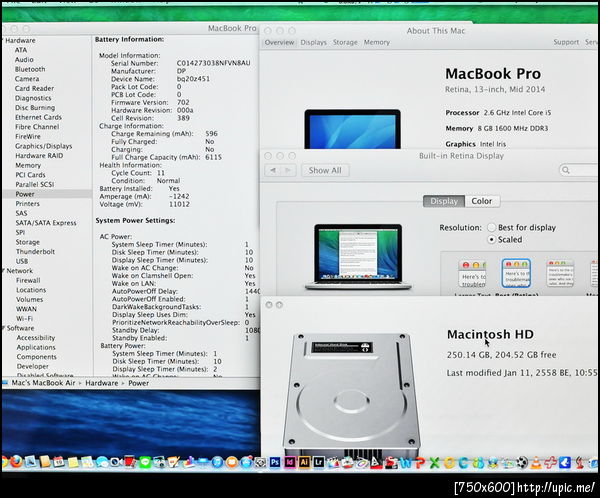Open the orange iBooks icon in Dock
600x498 pixels.
(232, 462)
